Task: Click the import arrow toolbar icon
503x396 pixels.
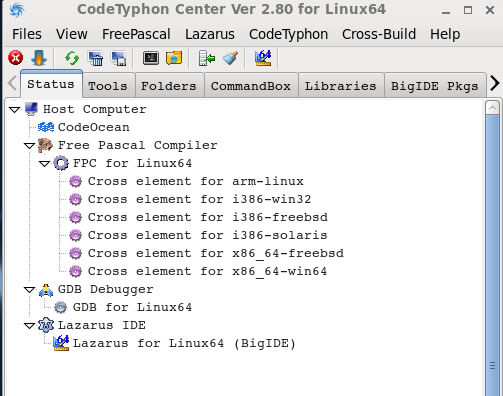Action: point(207,58)
